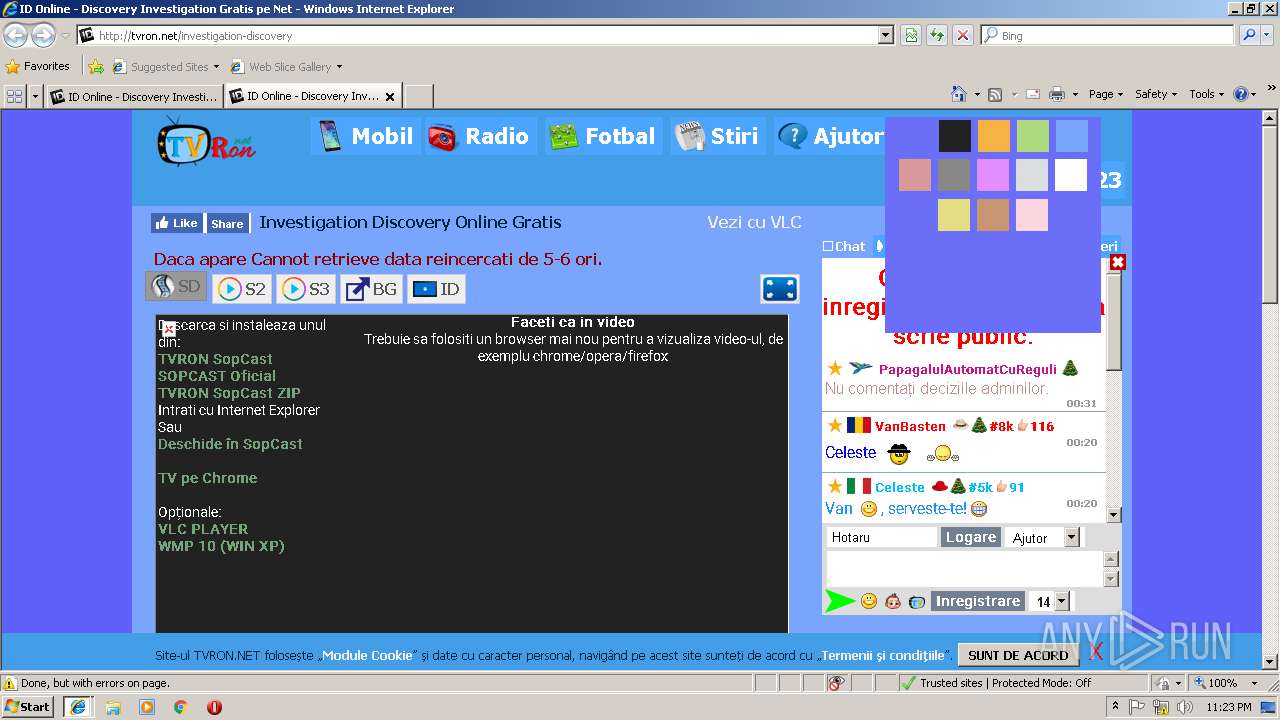Dismiss cookie bar with red X
This screenshot has width=1280, height=720.
point(1096,653)
